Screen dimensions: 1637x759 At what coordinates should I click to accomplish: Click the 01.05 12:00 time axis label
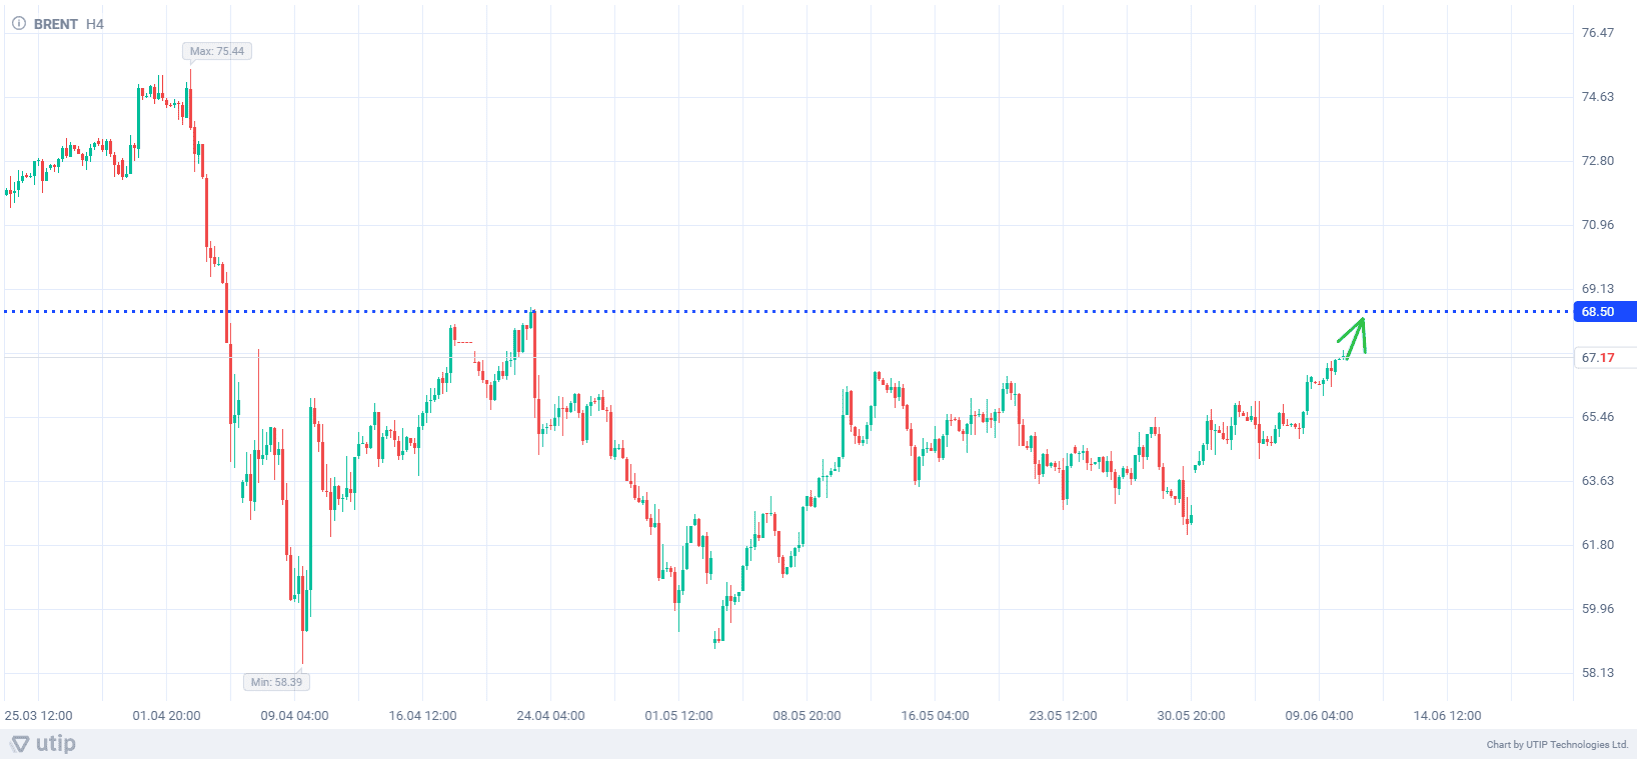tap(678, 716)
